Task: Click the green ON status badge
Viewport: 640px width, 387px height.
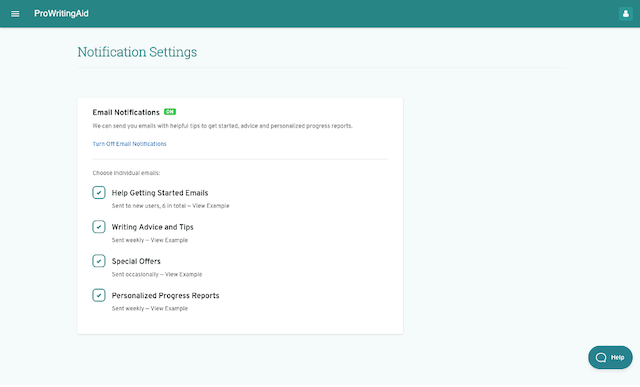Action: 170,112
